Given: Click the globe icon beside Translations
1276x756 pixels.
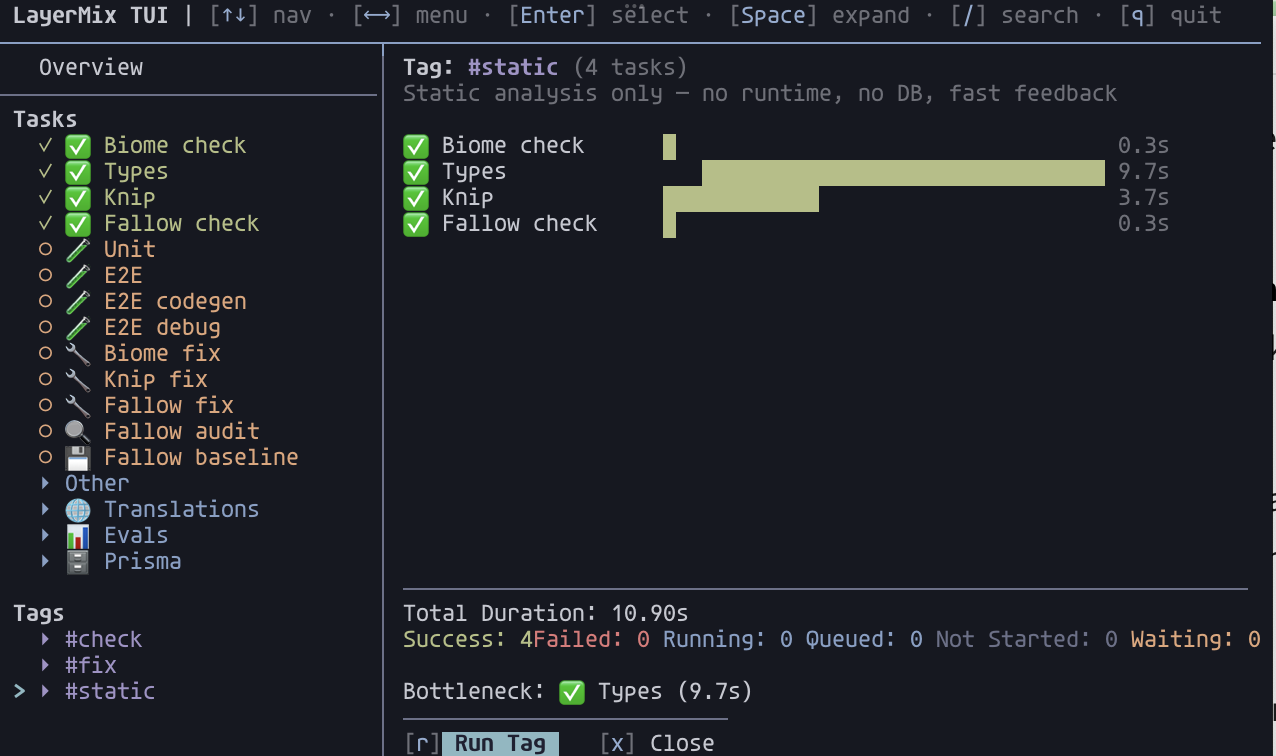Looking at the screenshot, I should tap(78, 510).
